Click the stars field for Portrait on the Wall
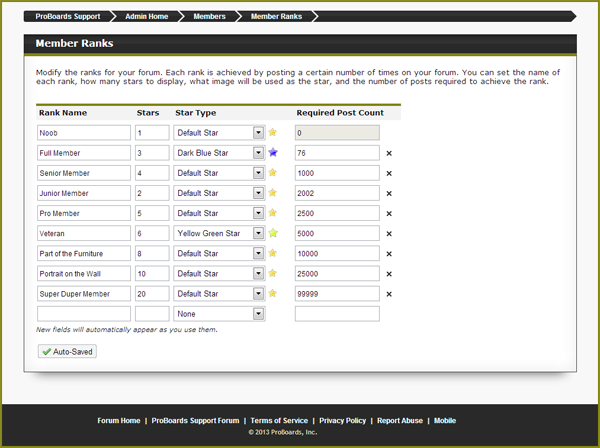Viewport: 600px width, 448px height. pos(152,274)
